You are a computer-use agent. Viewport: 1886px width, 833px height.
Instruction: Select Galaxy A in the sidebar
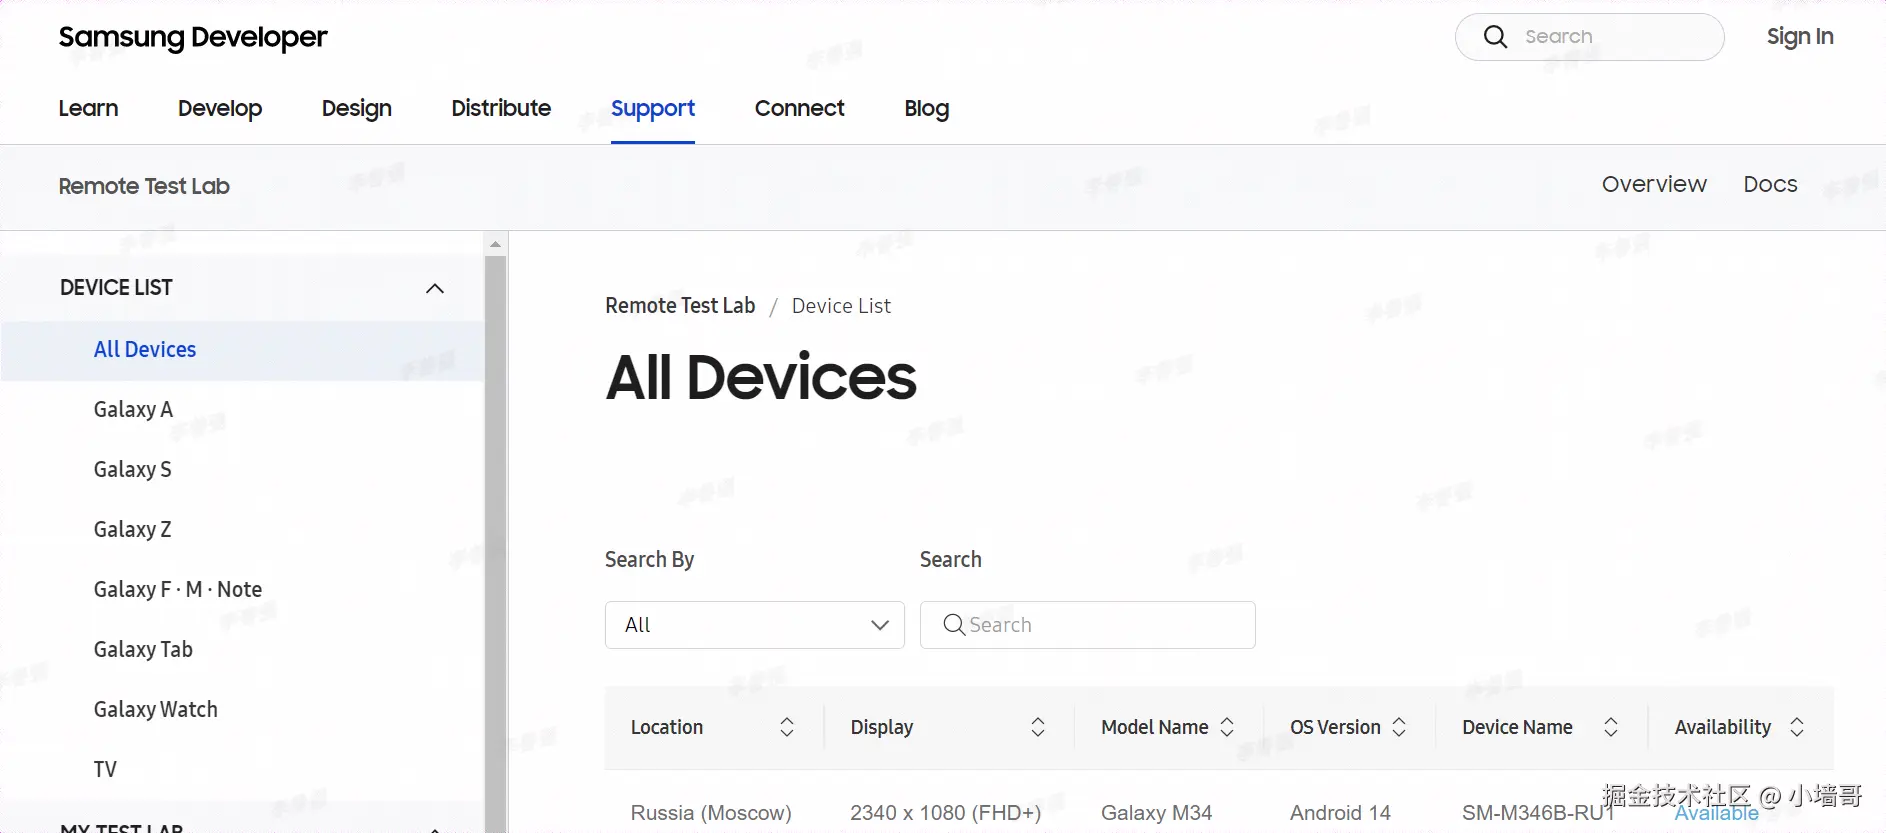click(x=133, y=410)
